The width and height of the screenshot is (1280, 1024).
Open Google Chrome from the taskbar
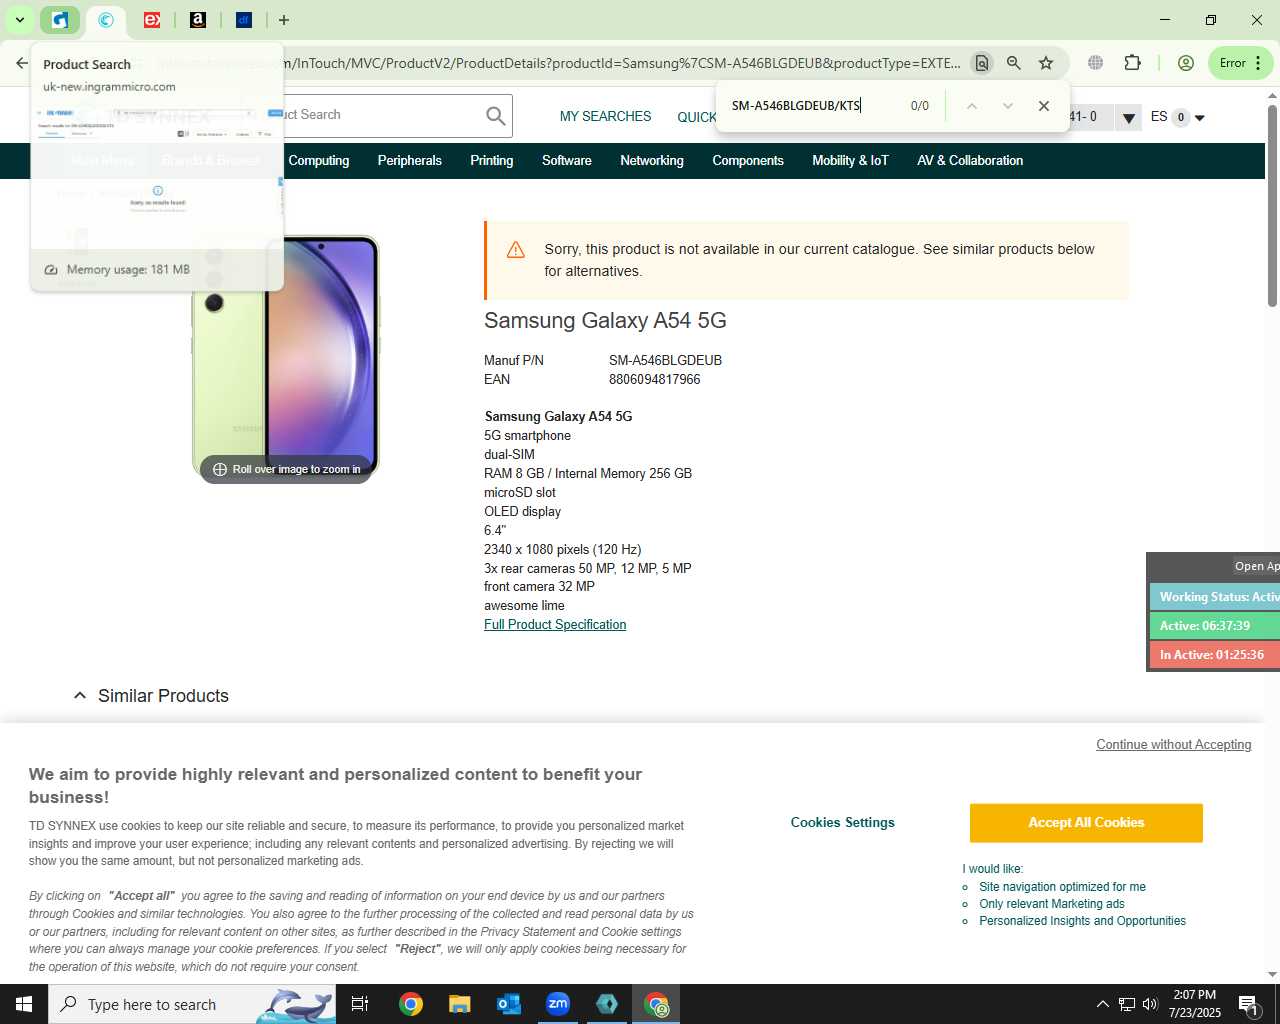(411, 1004)
